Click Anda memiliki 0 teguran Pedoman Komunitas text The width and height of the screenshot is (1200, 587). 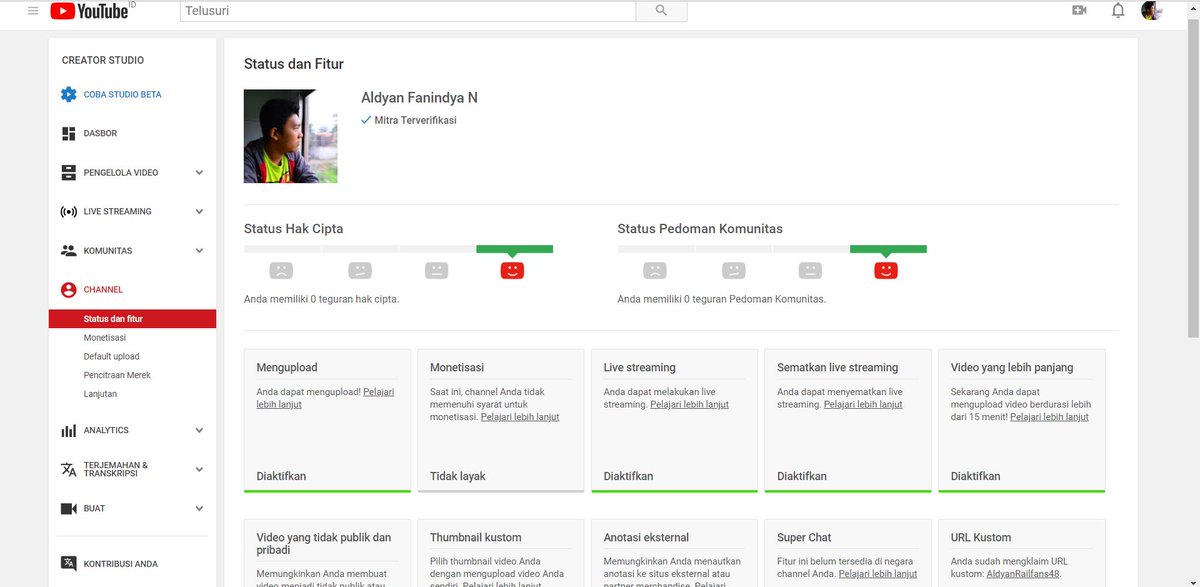coord(722,299)
